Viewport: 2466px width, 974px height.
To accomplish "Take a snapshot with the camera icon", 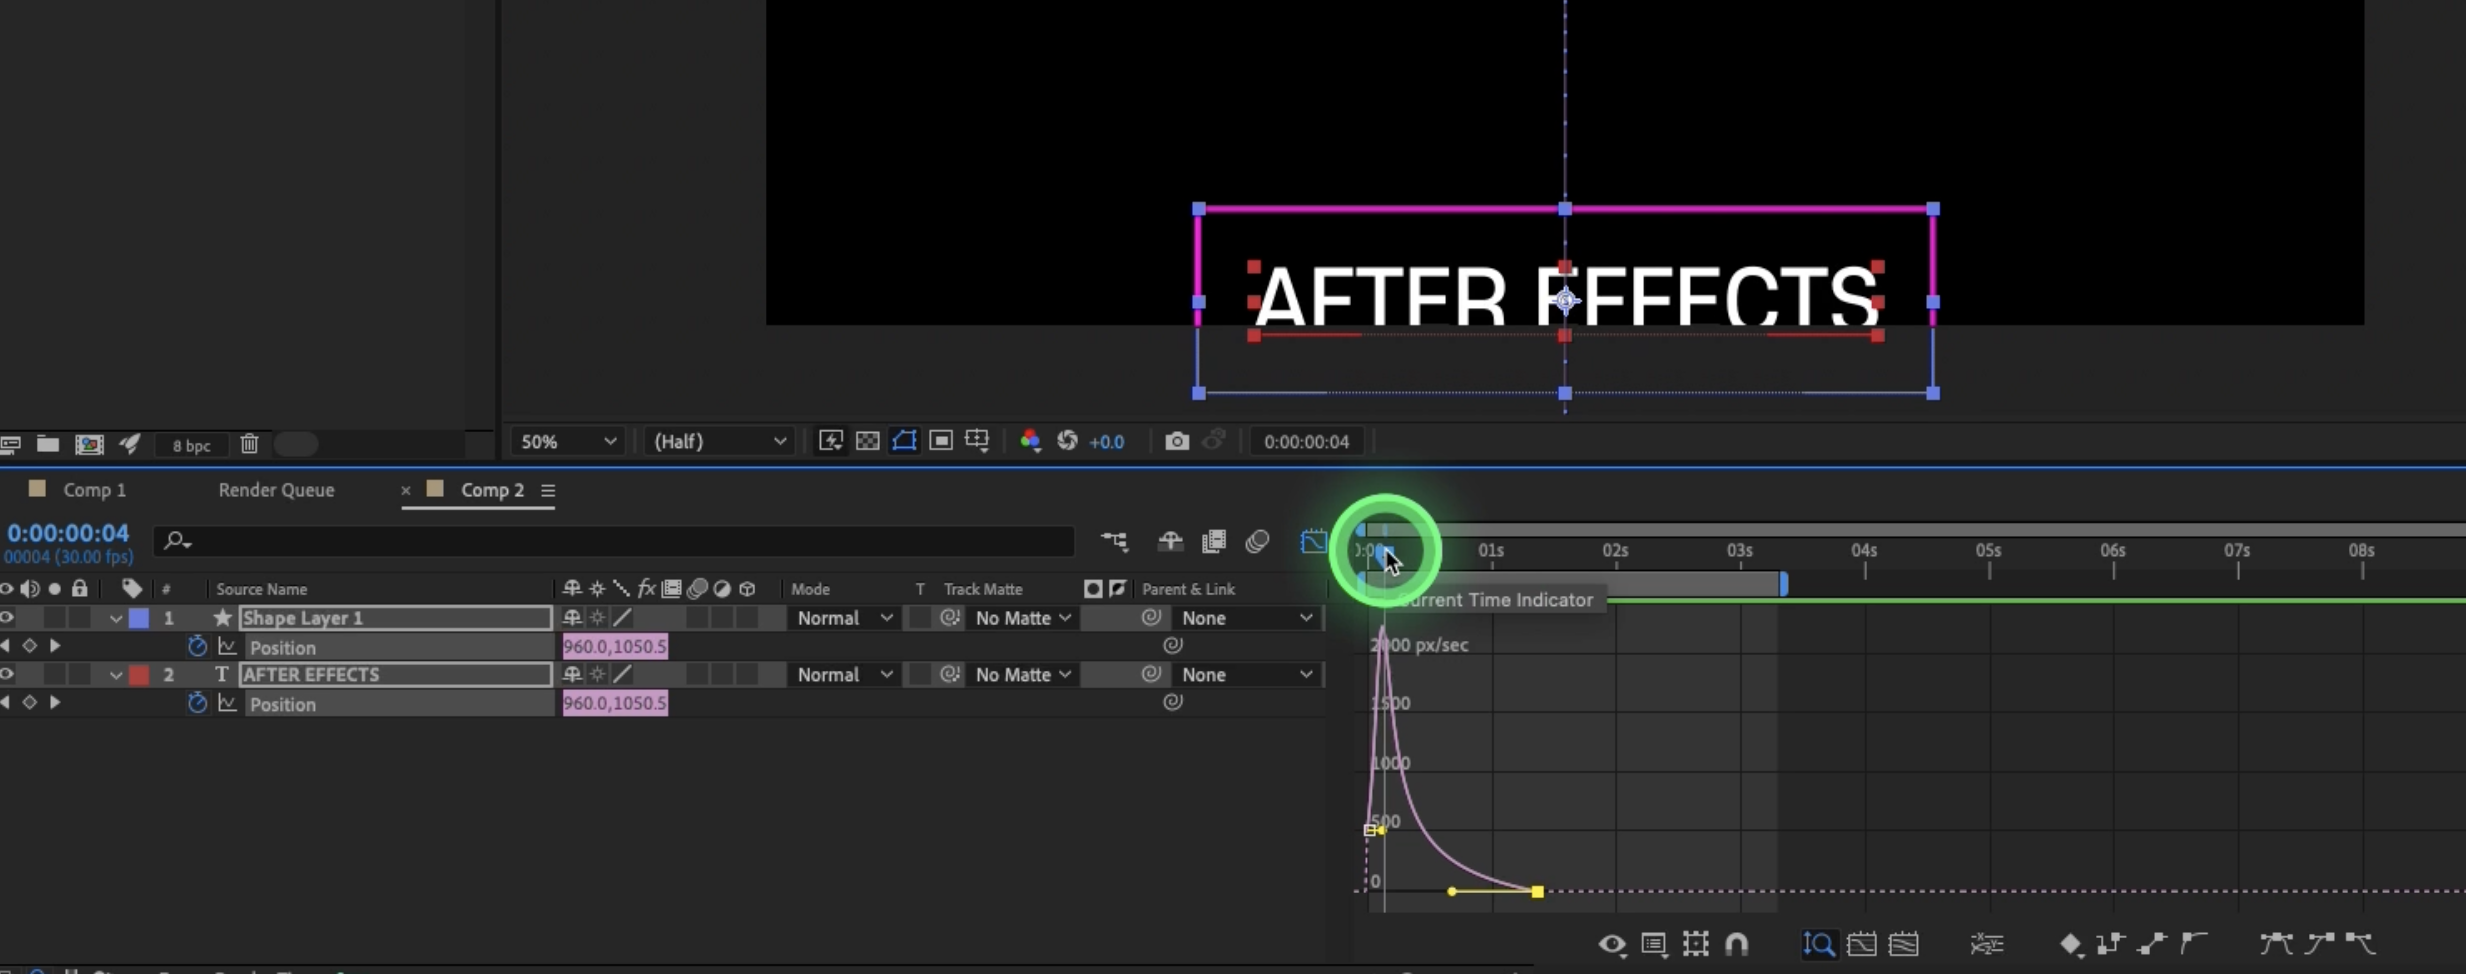I will pyautogui.click(x=1177, y=441).
